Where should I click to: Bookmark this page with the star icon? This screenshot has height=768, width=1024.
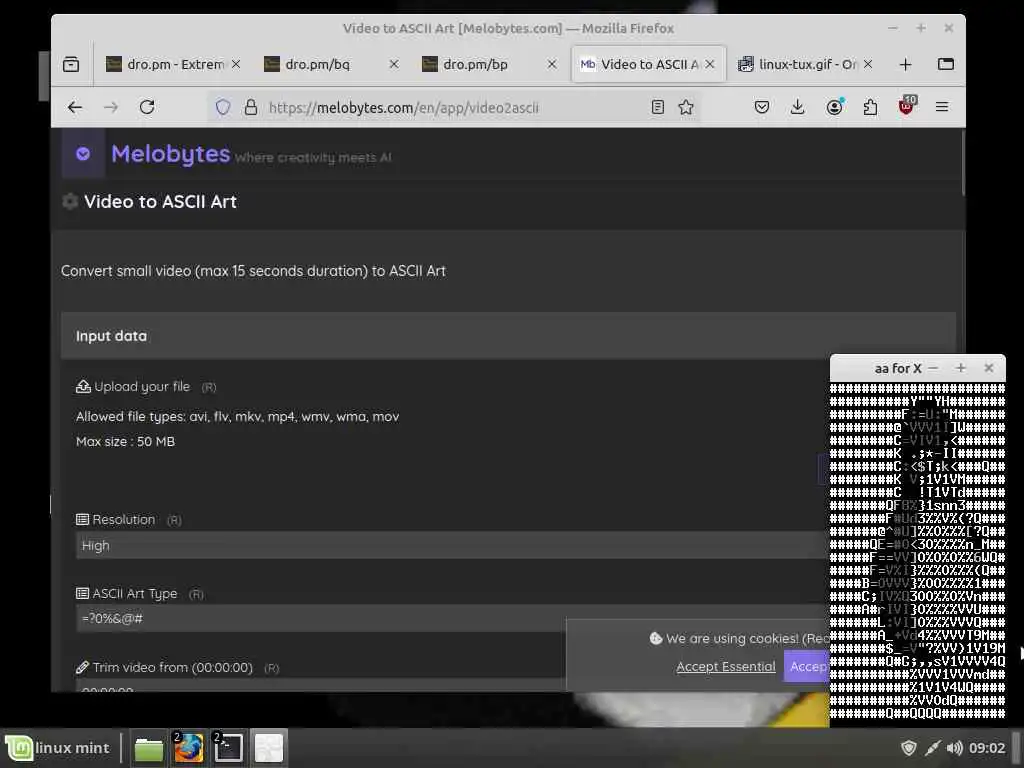(686, 107)
